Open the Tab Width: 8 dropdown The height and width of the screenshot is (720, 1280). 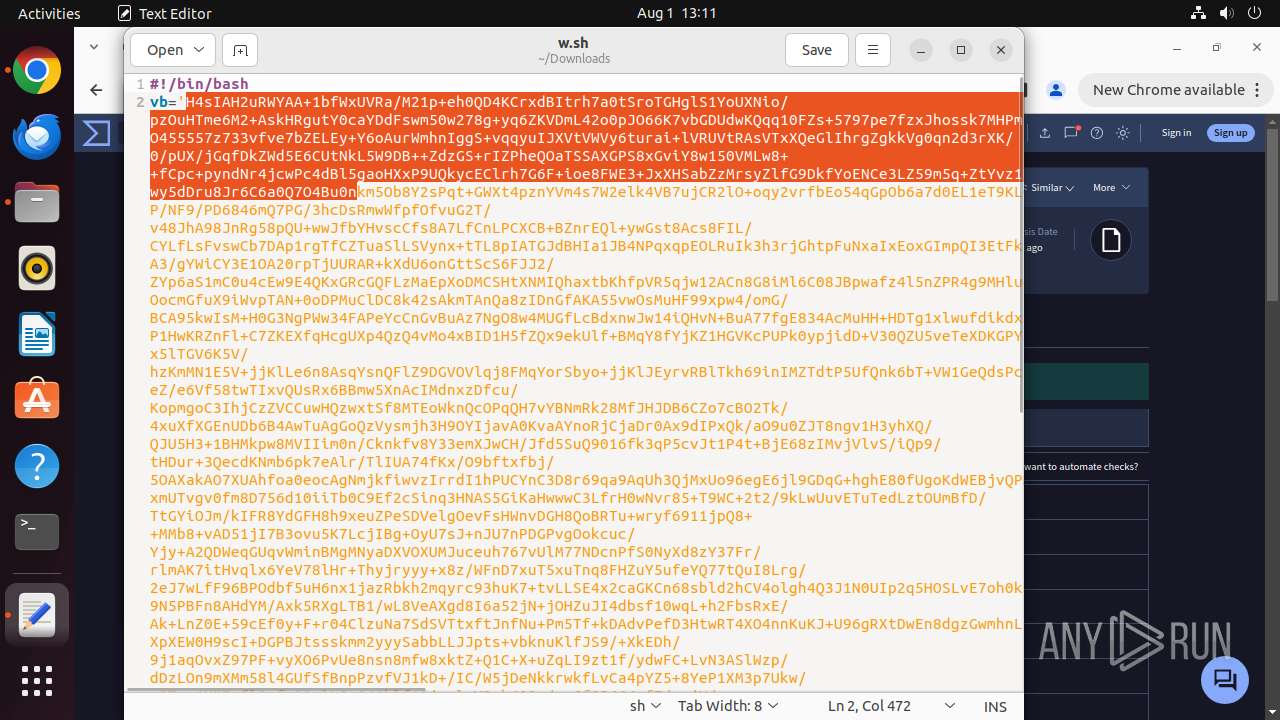click(x=729, y=706)
